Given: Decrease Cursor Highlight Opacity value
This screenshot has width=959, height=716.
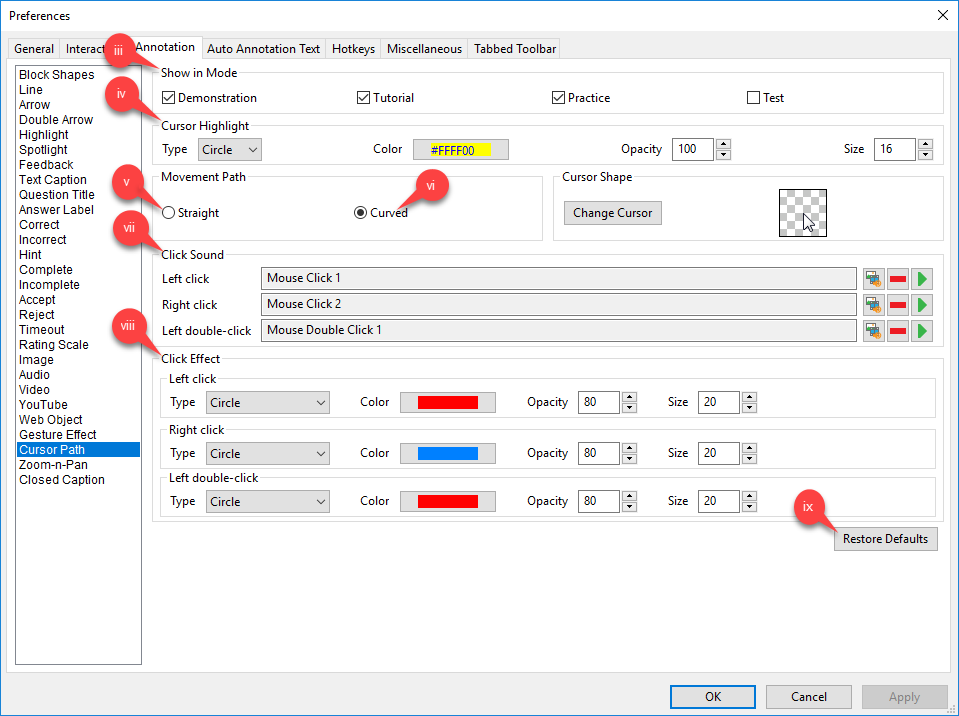Looking at the screenshot, I should [x=724, y=155].
